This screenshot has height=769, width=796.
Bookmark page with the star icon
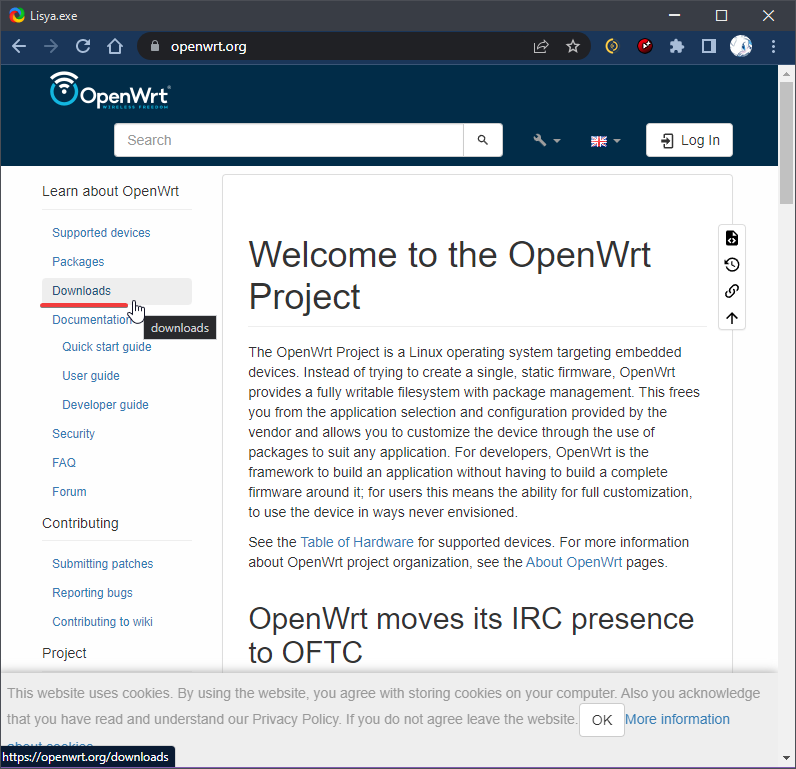(x=573, y=47)
